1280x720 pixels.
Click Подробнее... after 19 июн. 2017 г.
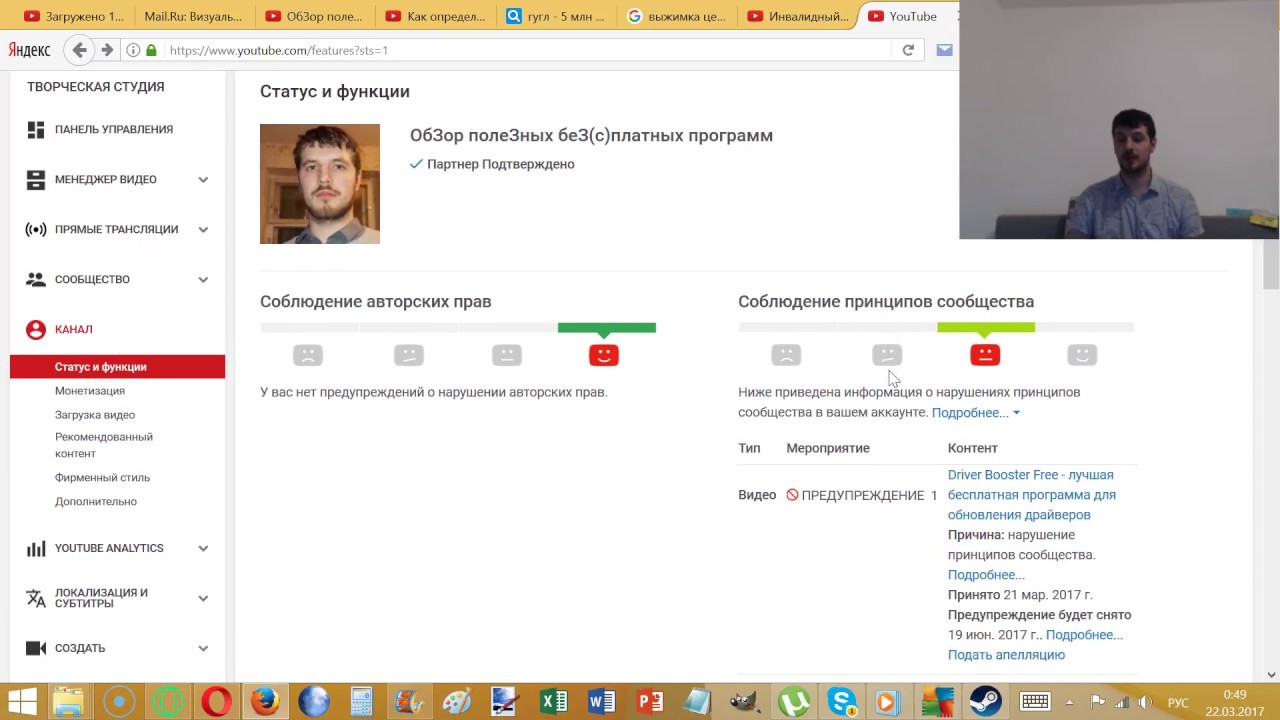[x=1084, y=635]
